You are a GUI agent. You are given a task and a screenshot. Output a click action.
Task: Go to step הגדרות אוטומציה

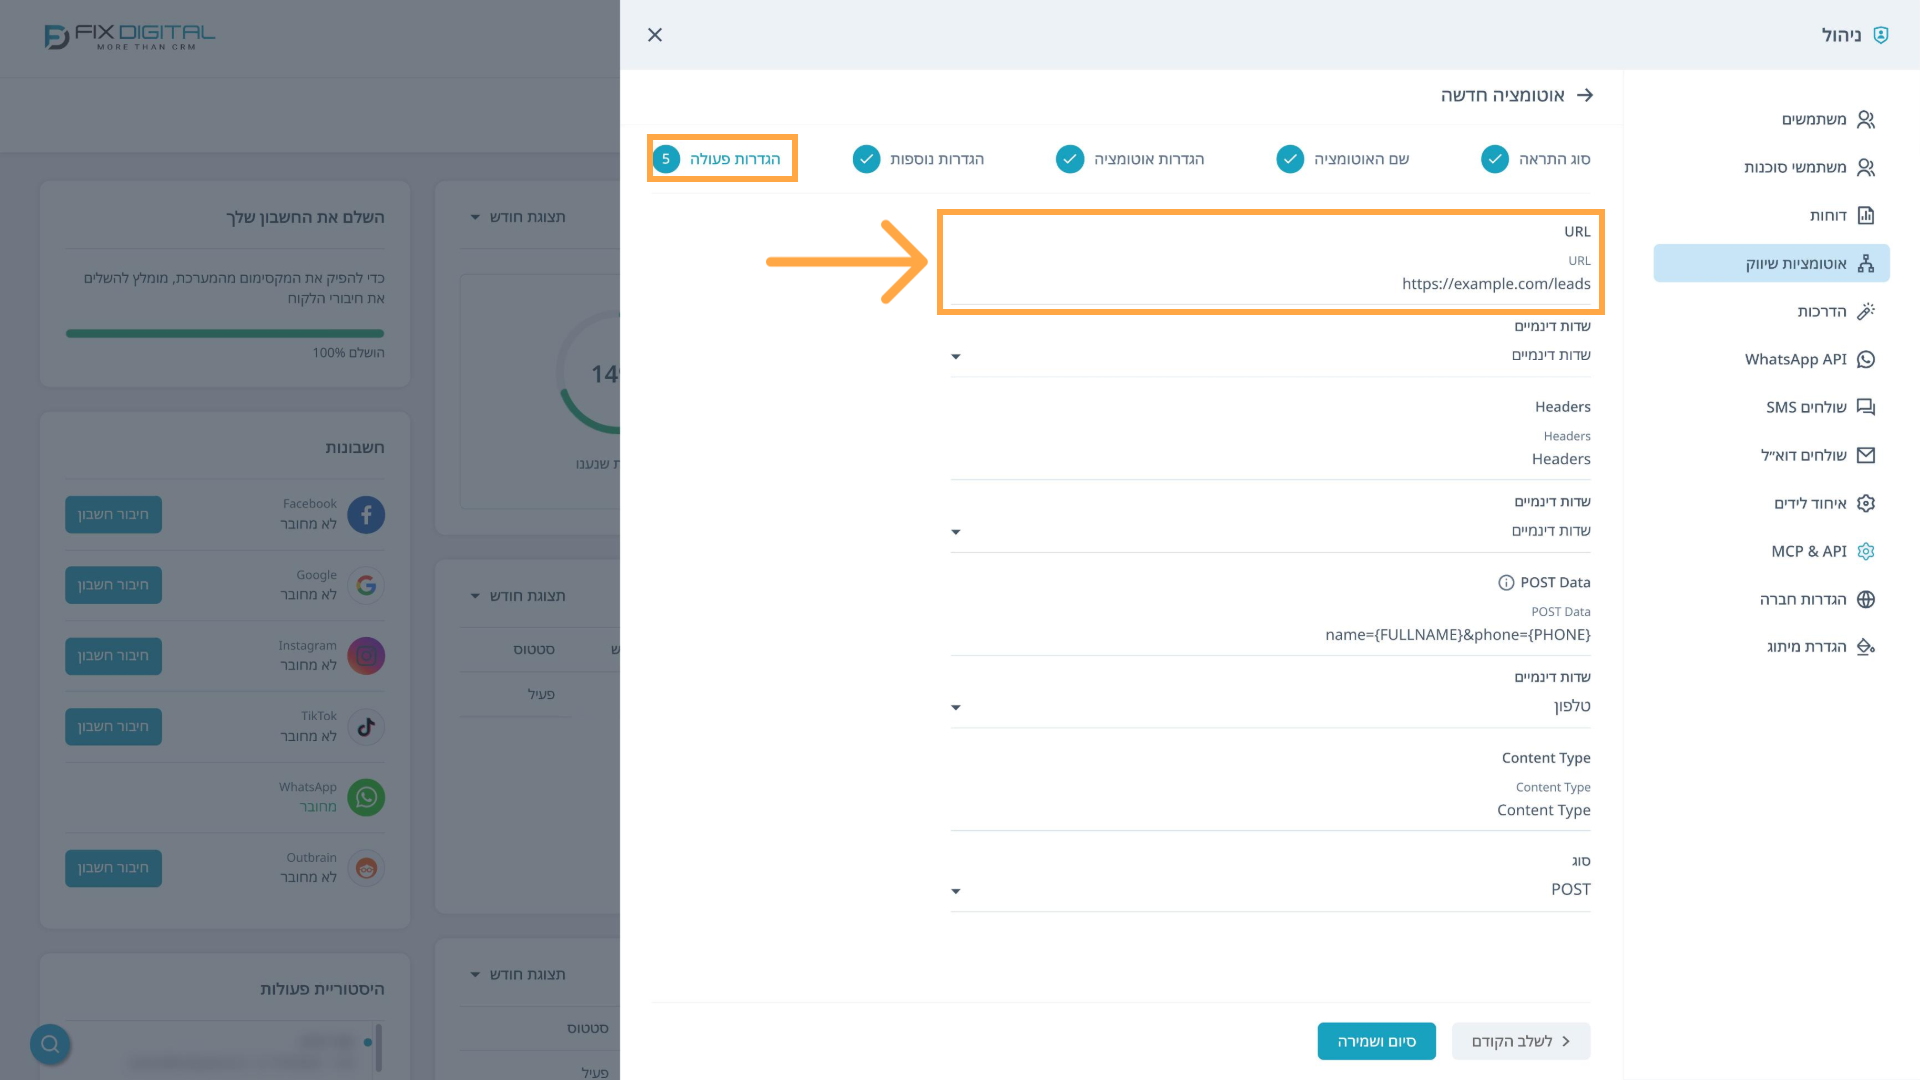[x=1130, y=159]
